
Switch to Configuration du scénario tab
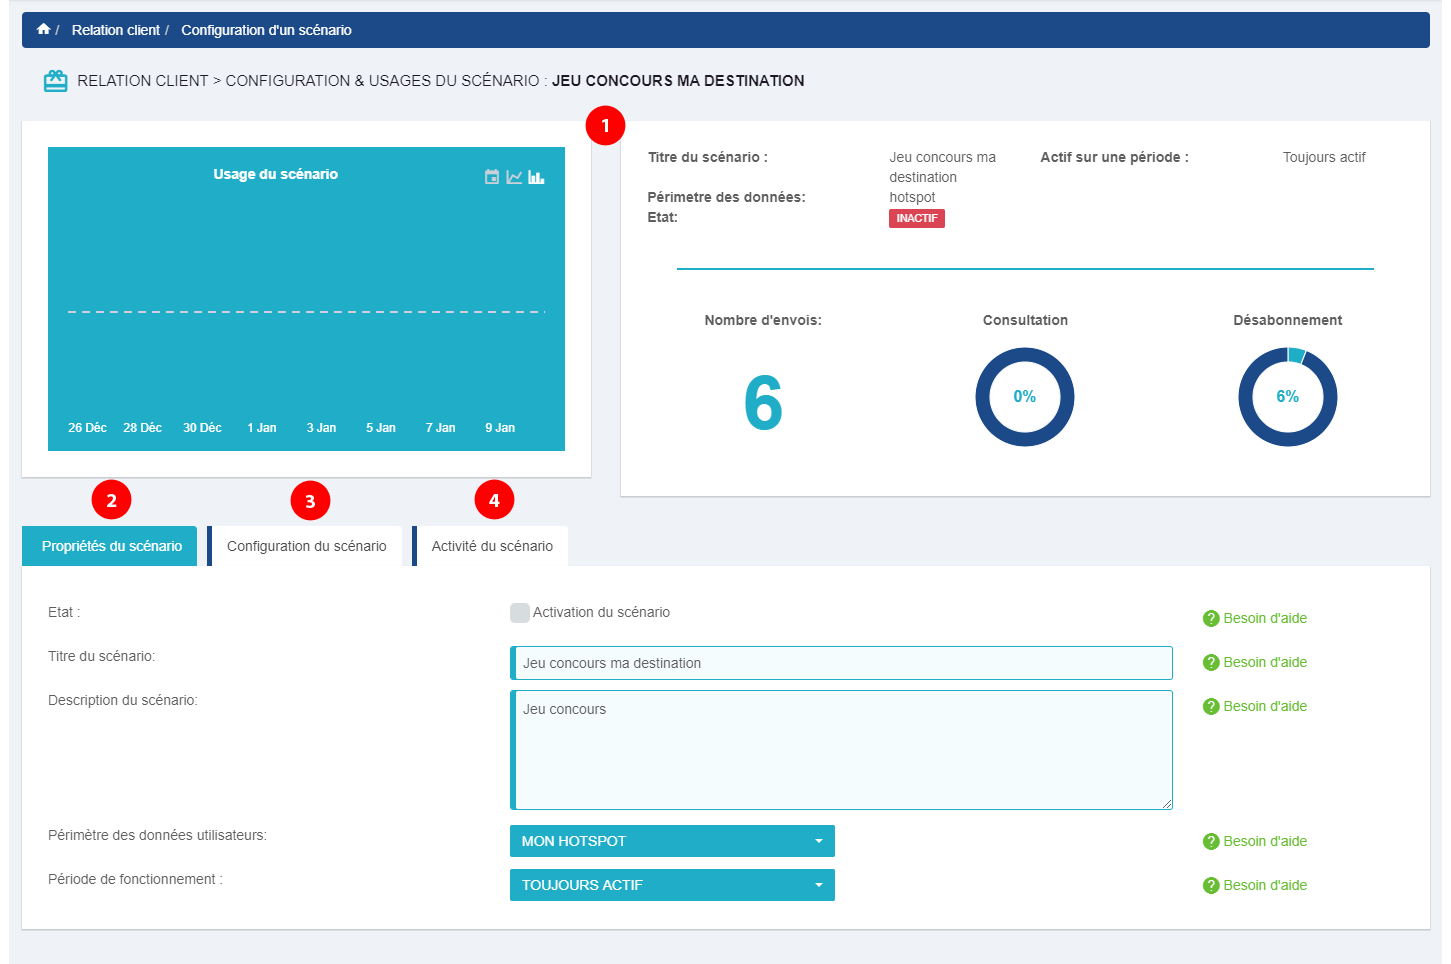coord(306,546)
